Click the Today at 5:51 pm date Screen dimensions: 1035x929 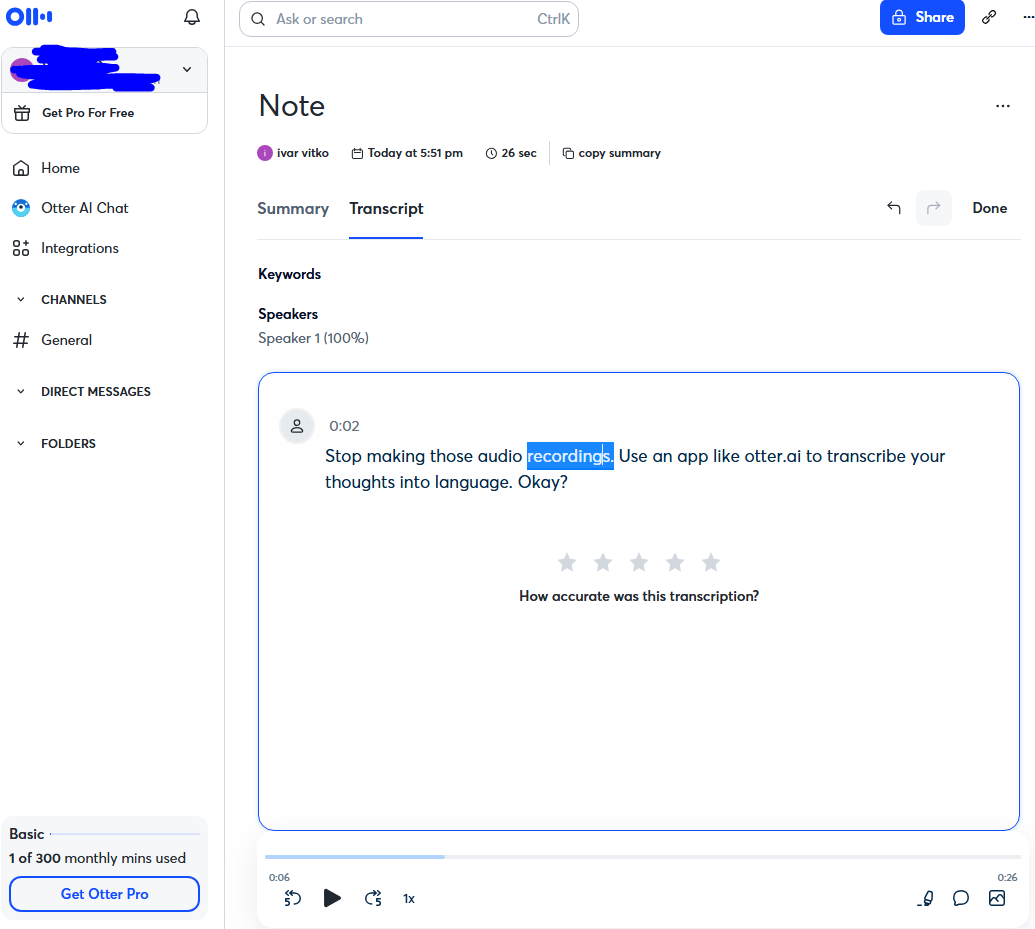[x=407, y=153]
